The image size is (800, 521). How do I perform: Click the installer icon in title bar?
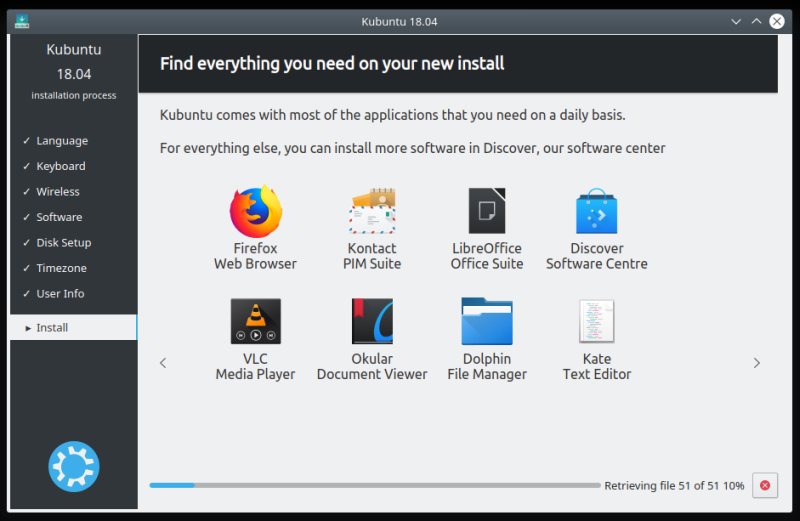[22, 21]
